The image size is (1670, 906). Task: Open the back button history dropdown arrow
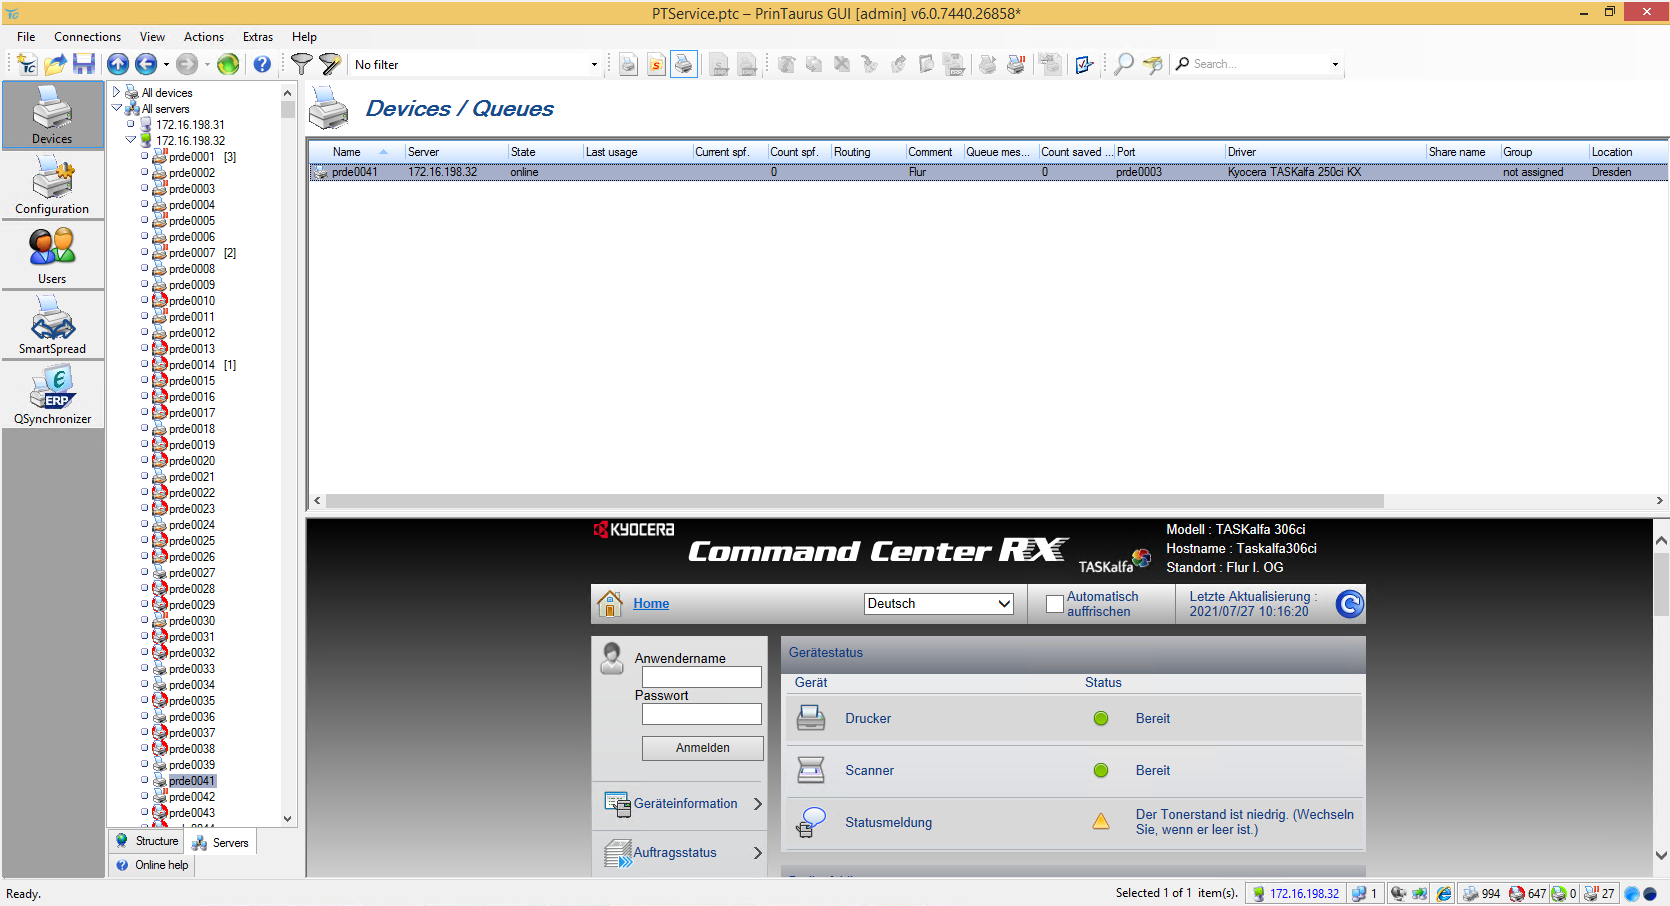click(x=166, y=64)
